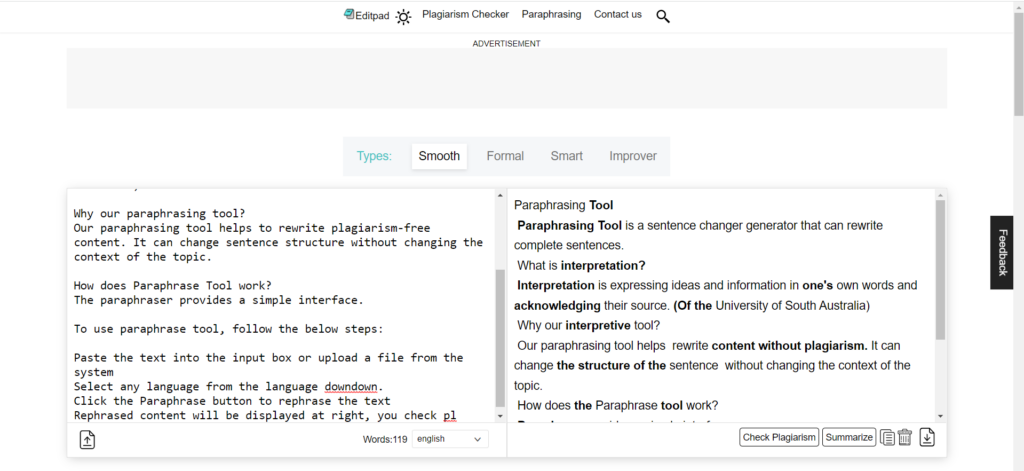1024x471 pixels.
Task: Click "How does Paraphrase Tool work?" input line
Action: (172, 285)
